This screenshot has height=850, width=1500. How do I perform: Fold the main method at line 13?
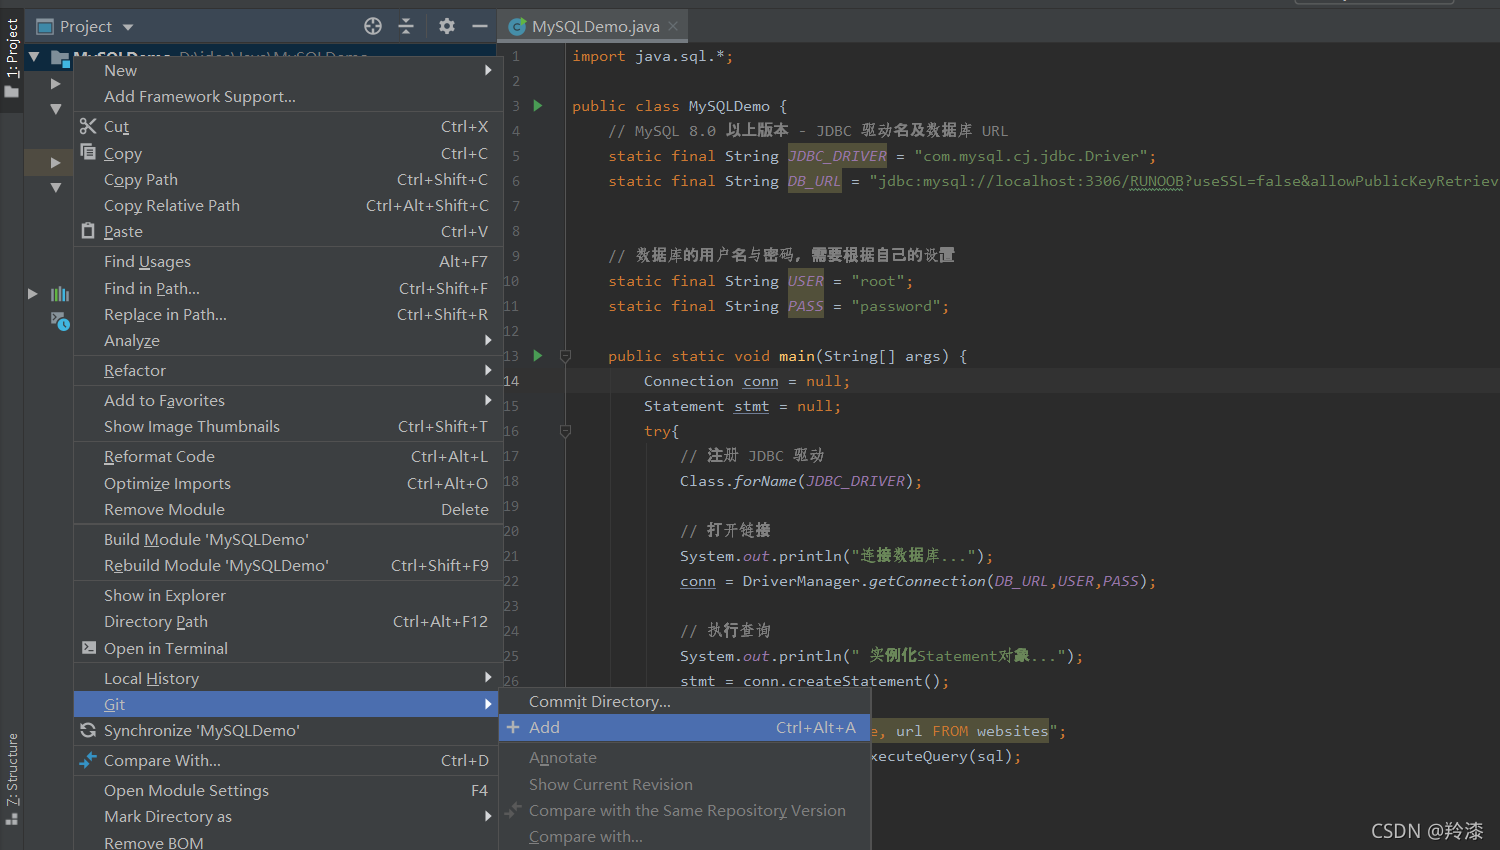(x=565, y=356)
